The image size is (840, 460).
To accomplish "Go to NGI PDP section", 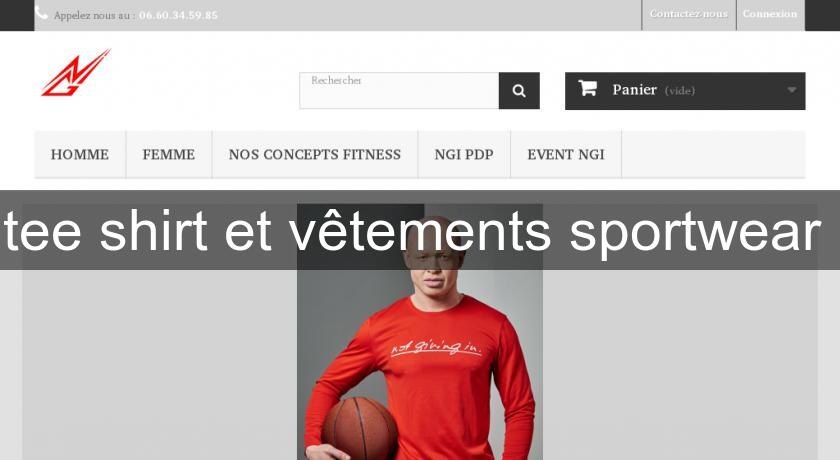I will tap(464, 154).
